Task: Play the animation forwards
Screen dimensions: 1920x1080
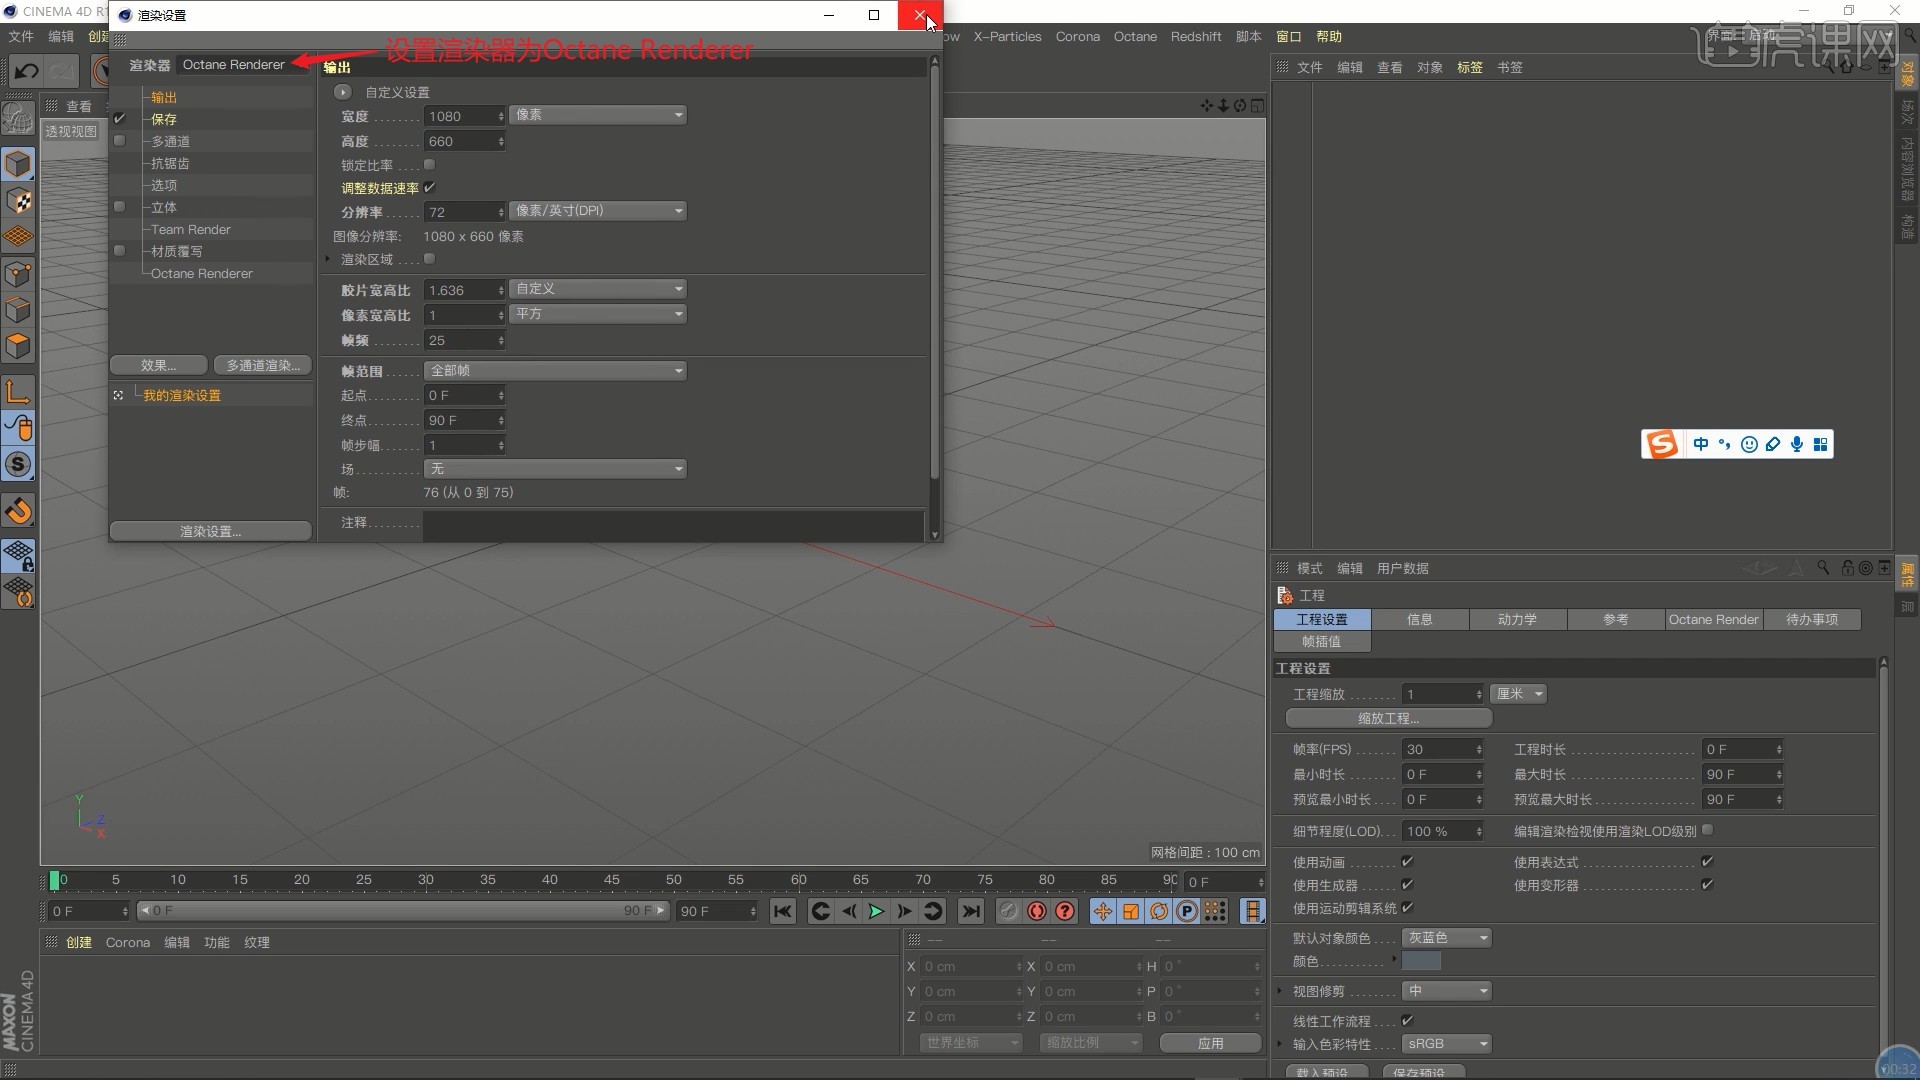Action: [876, 911]
